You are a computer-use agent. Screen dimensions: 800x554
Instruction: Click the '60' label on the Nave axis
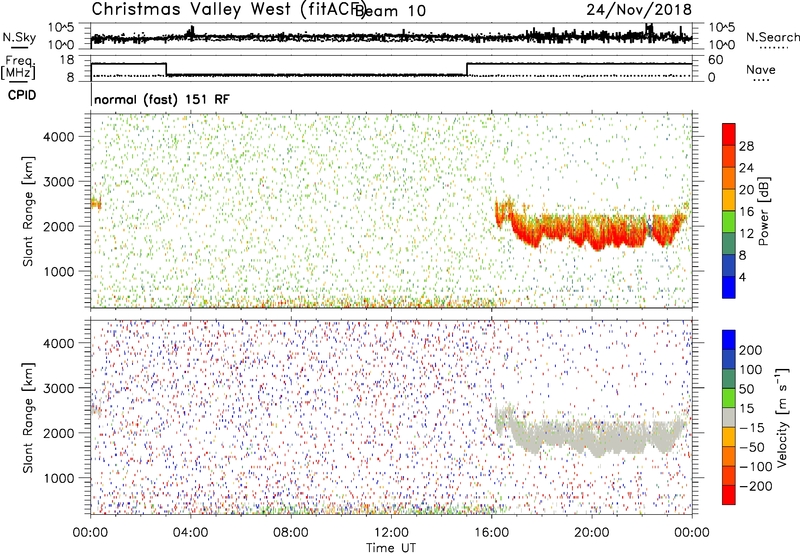[716, 60]
